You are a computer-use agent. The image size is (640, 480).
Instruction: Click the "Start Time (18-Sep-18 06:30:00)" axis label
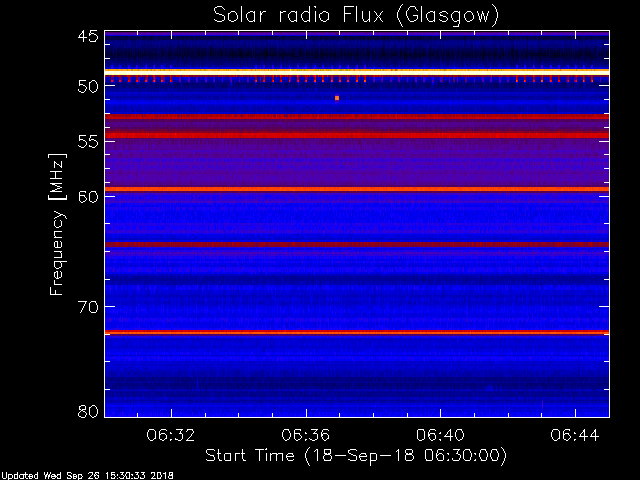356,455
